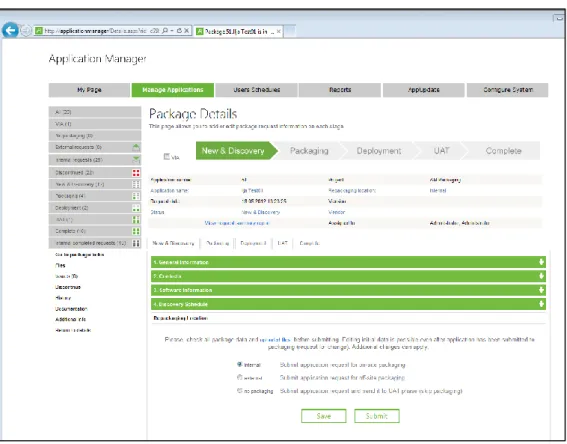Expand 1. General Information arrow
The image size is (567, 444).
pyautogui.click(x=541, y=262)
